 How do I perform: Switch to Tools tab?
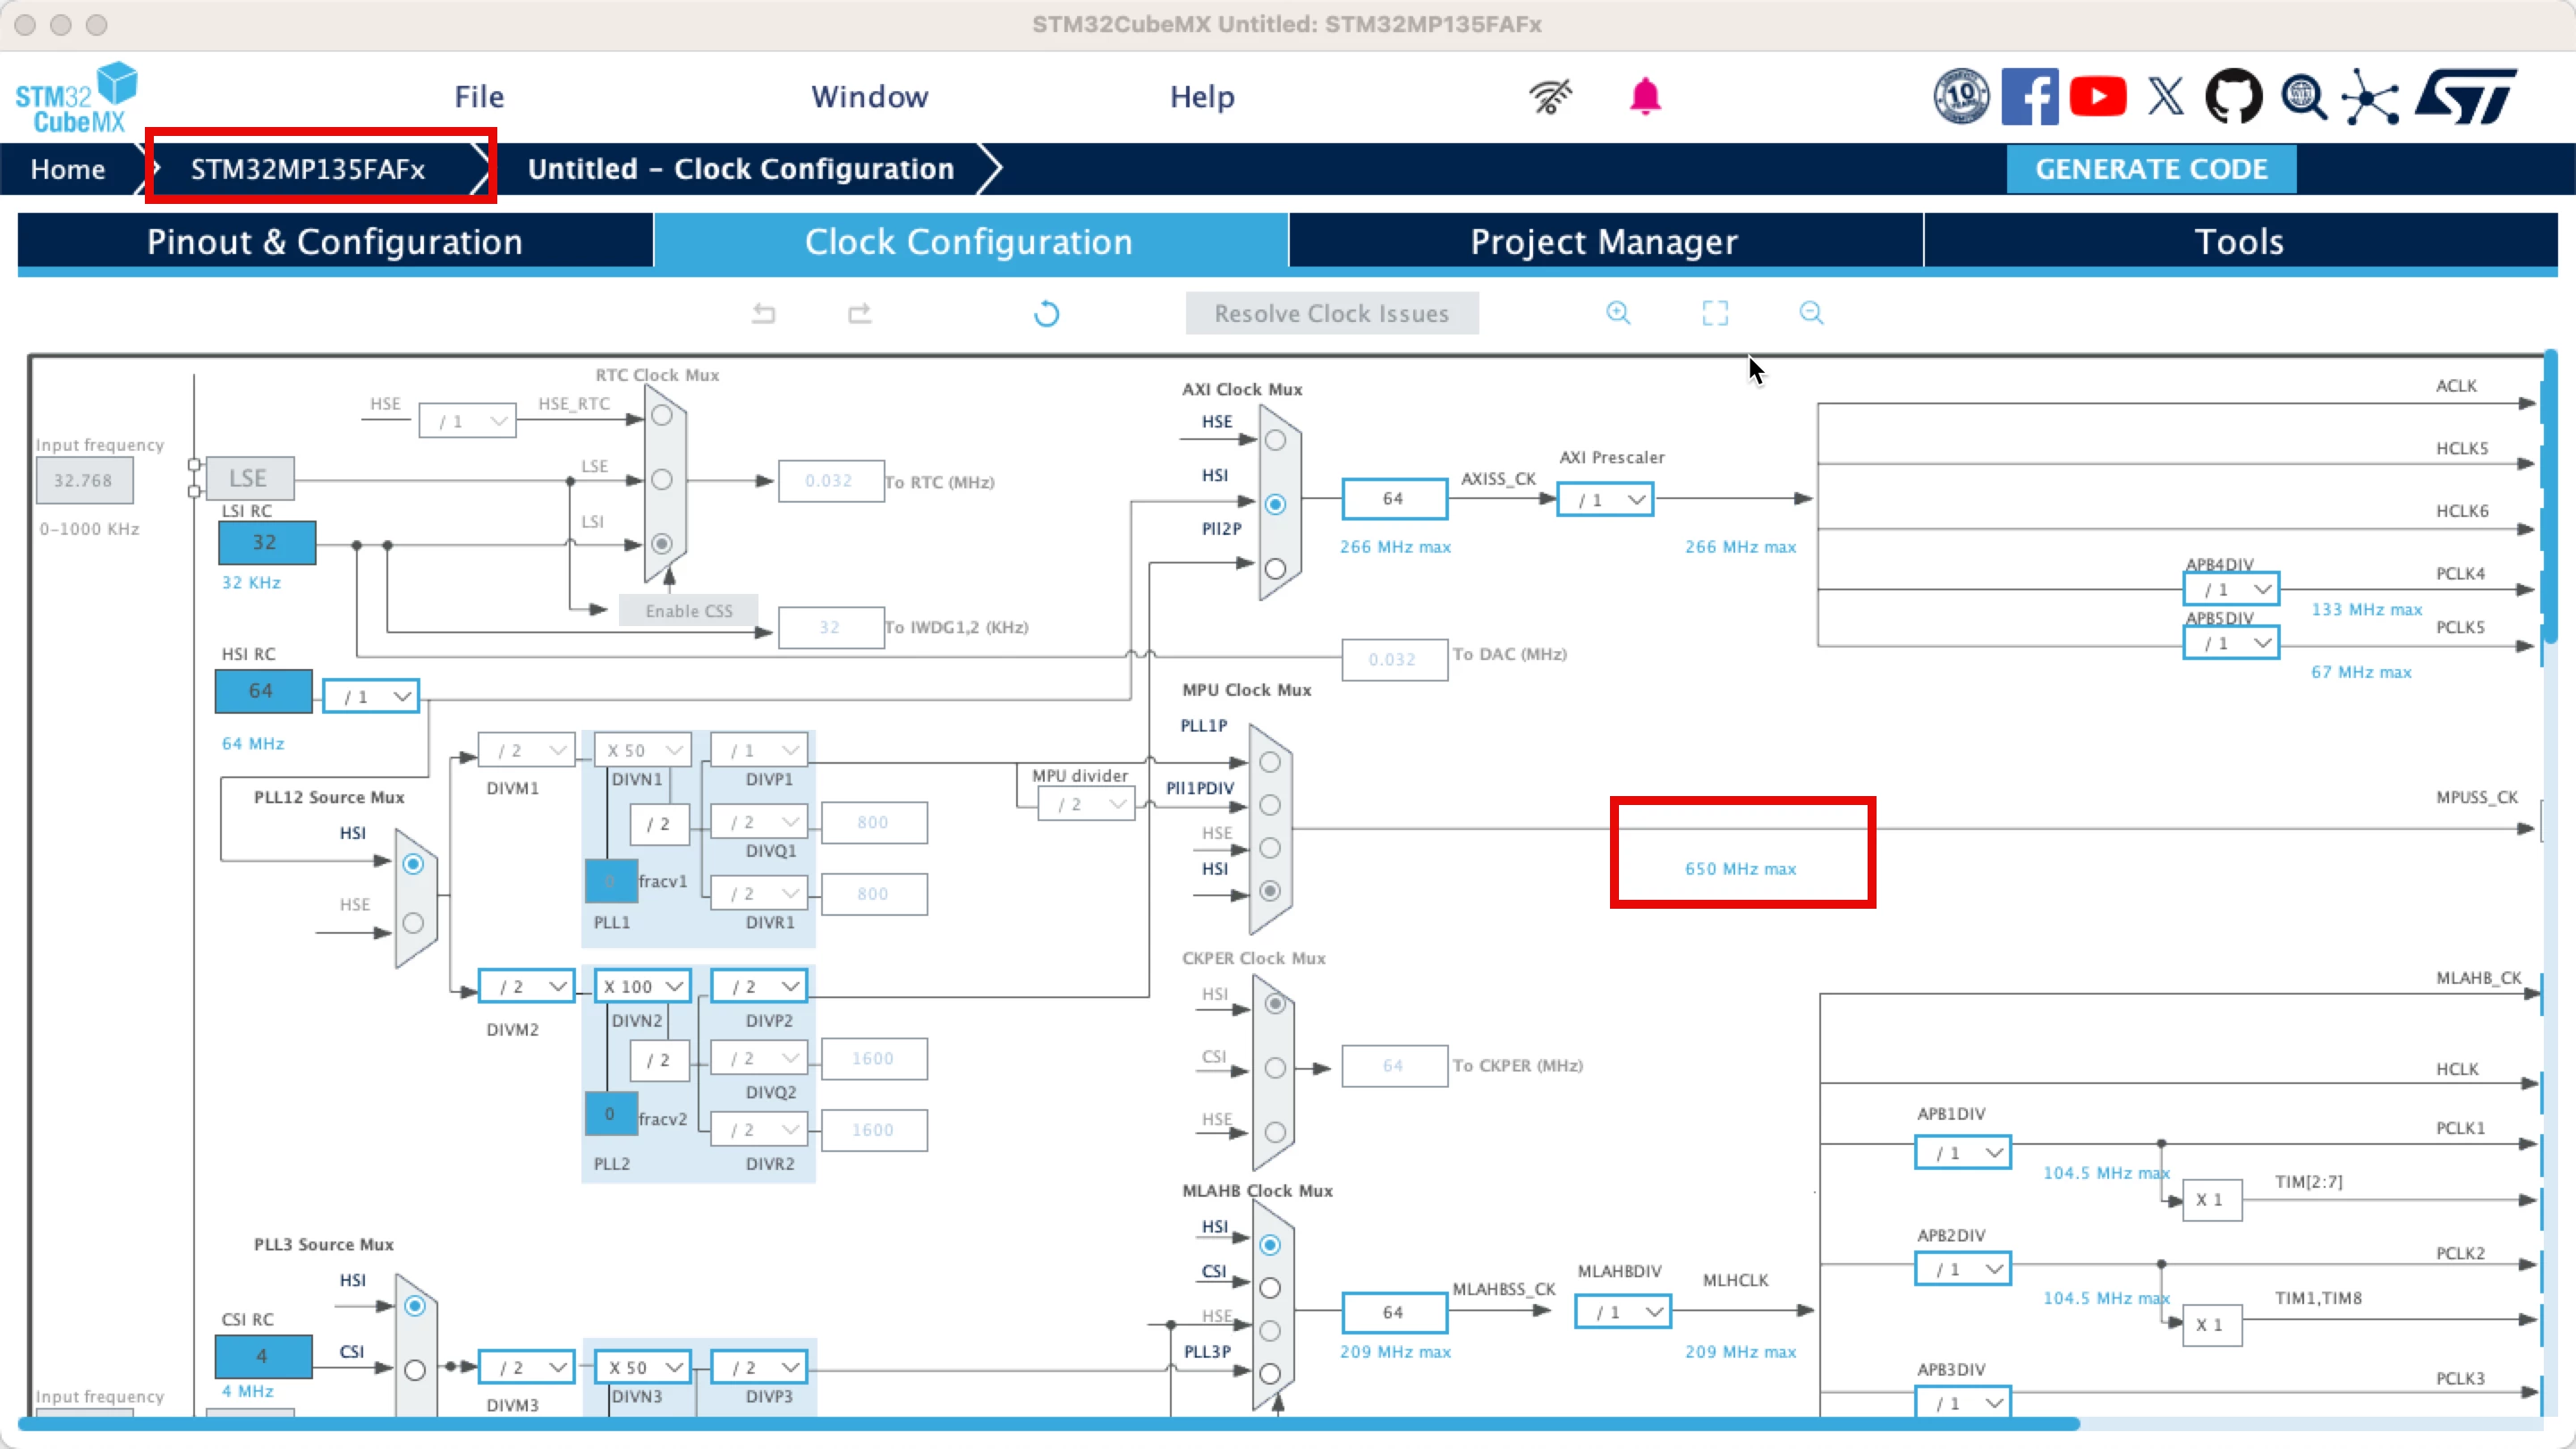click(2240, 241)
